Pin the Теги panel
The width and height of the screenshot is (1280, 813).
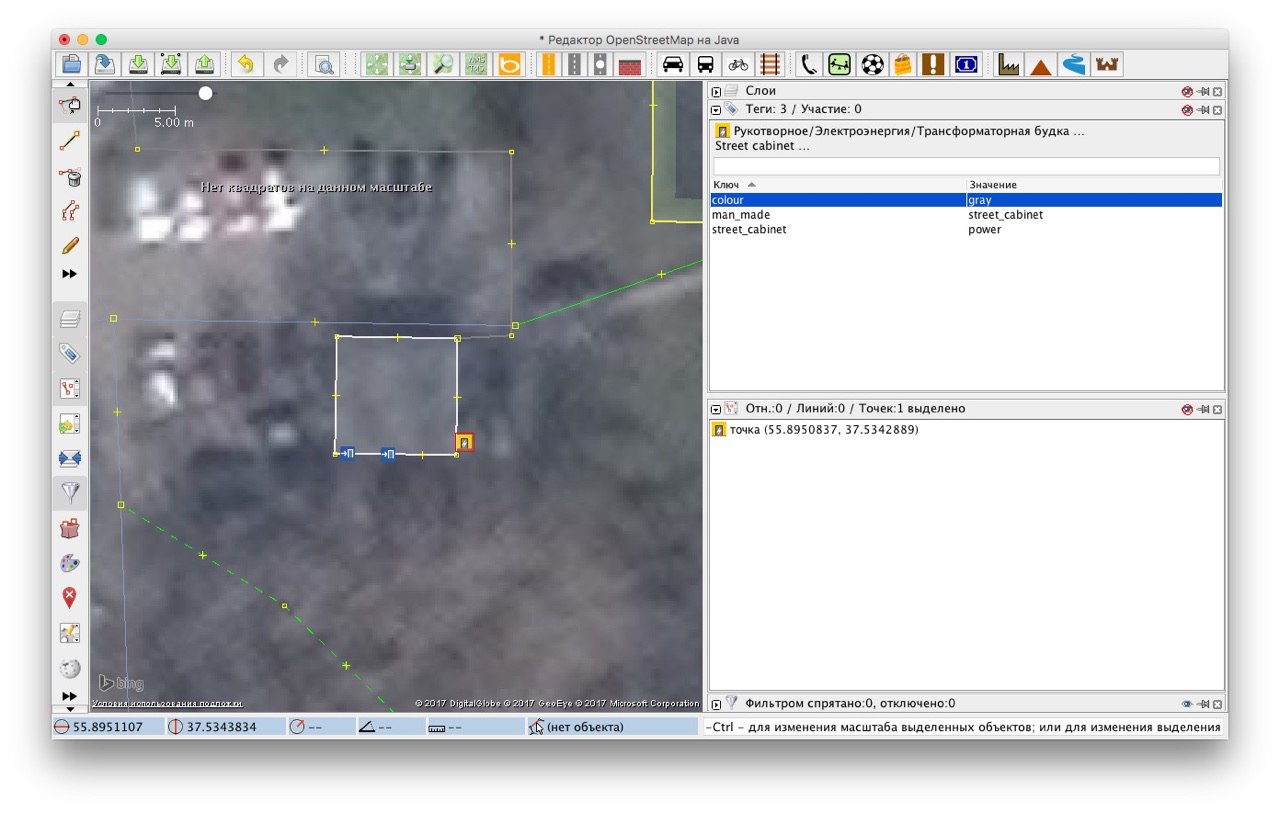pyautogui.click(x=1202, y=109)
